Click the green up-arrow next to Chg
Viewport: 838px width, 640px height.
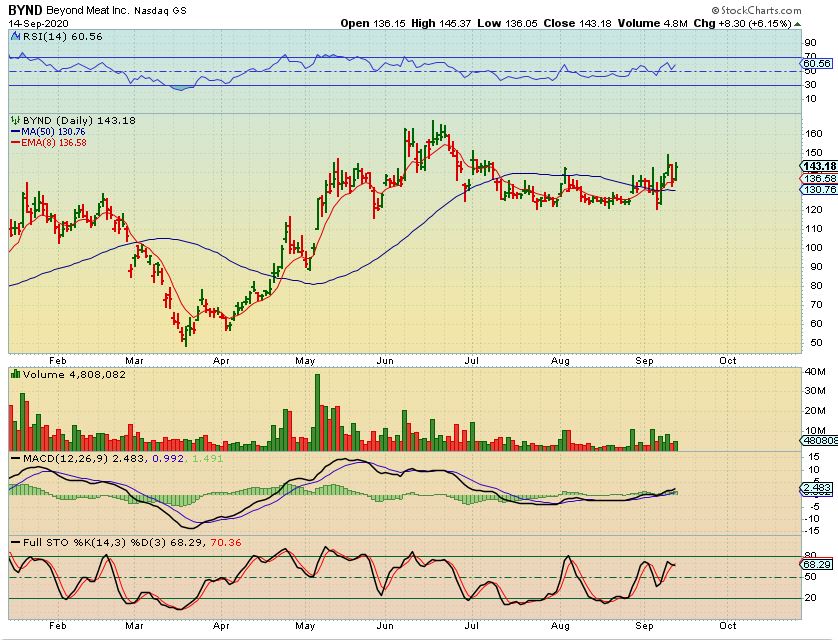tap(797, 24)
